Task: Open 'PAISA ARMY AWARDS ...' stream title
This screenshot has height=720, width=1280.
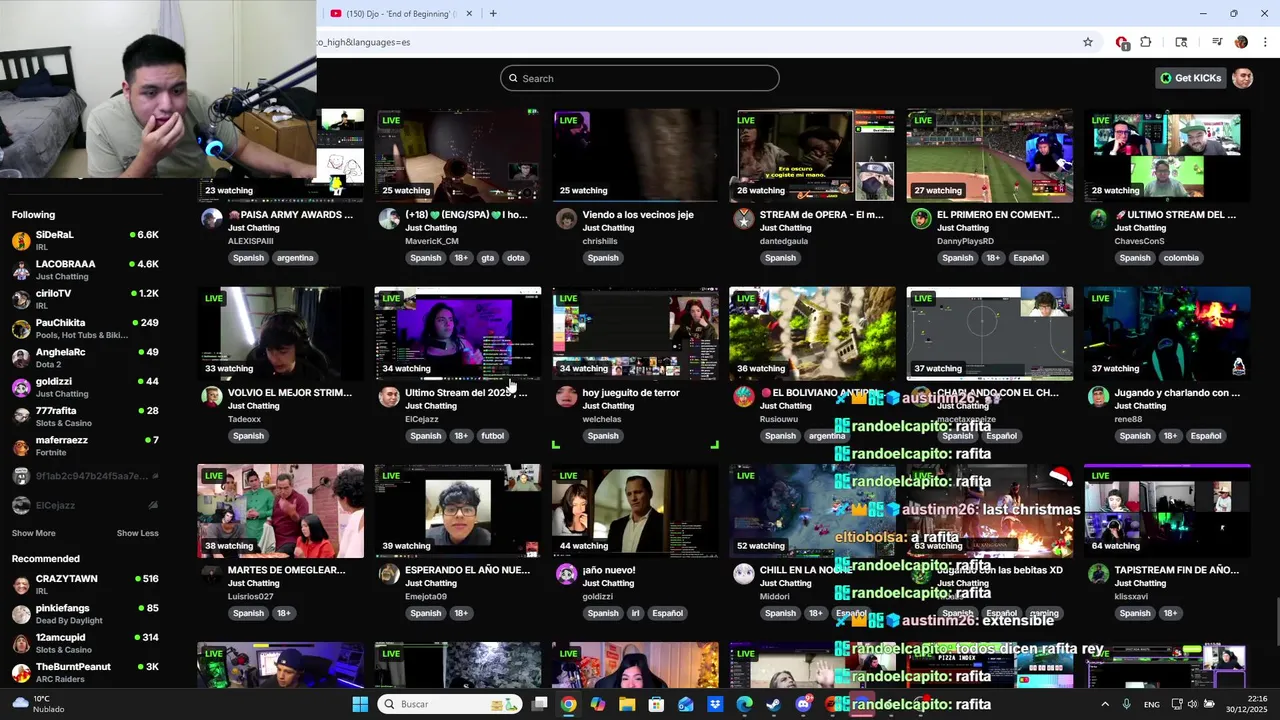Action: pyautogui.click(x=290, y=215)
